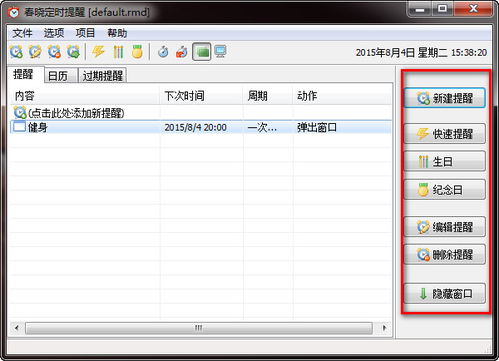Click the delete reminder toolbar icon
Screen dimensions: 499x361
(x=54, y=52)
